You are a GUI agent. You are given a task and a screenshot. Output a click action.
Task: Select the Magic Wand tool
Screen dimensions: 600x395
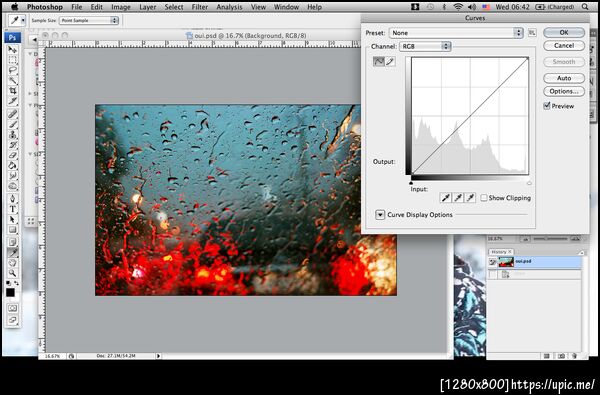coord(12,80)
